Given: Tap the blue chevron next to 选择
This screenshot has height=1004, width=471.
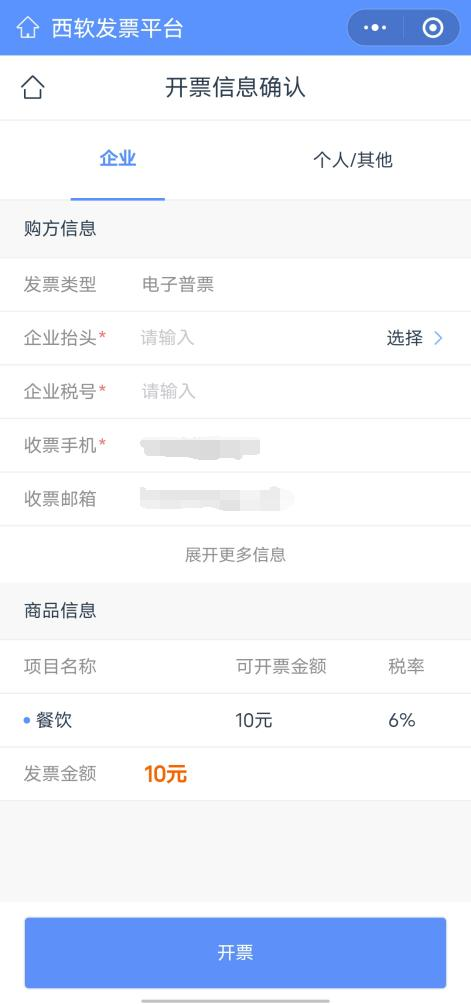Looking at the screenshot, I should 438,338.
